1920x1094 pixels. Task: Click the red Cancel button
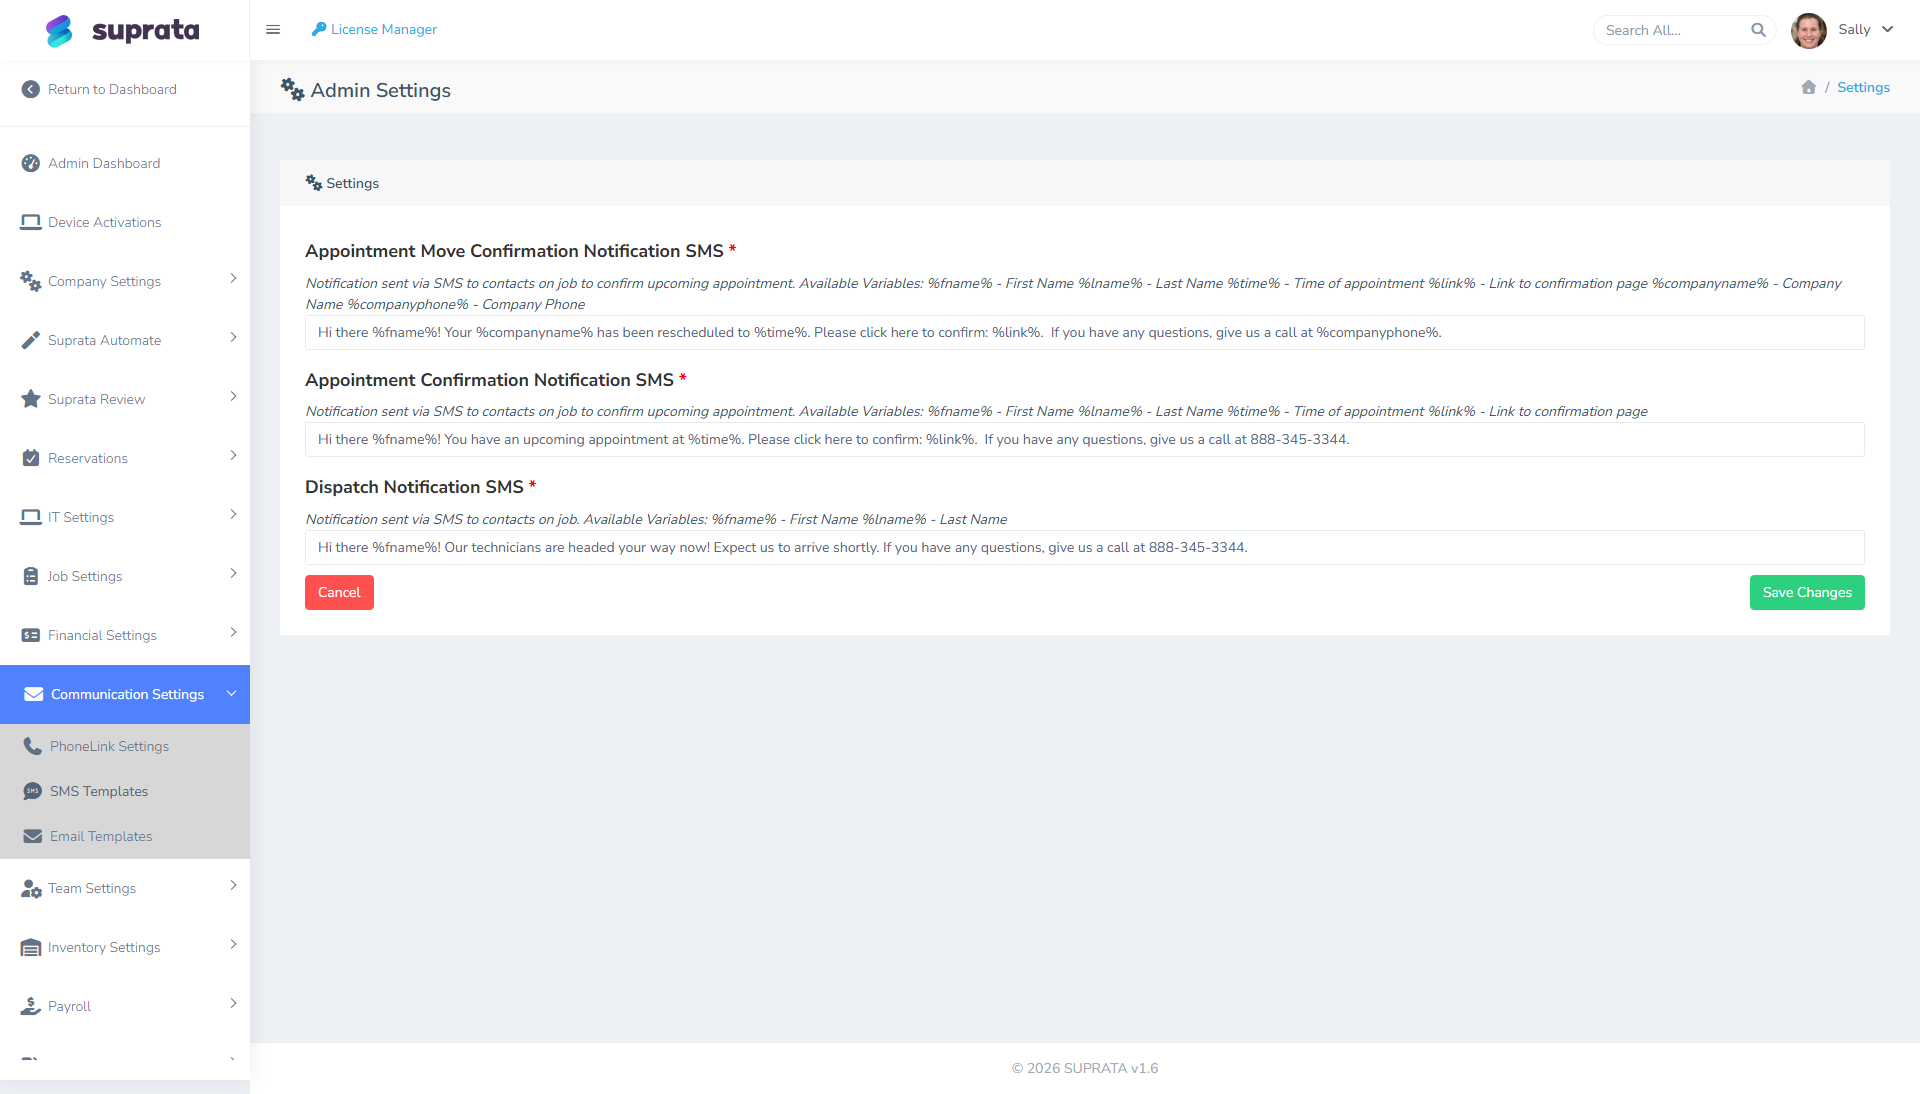pyautogui.click(x=339, y=592)
